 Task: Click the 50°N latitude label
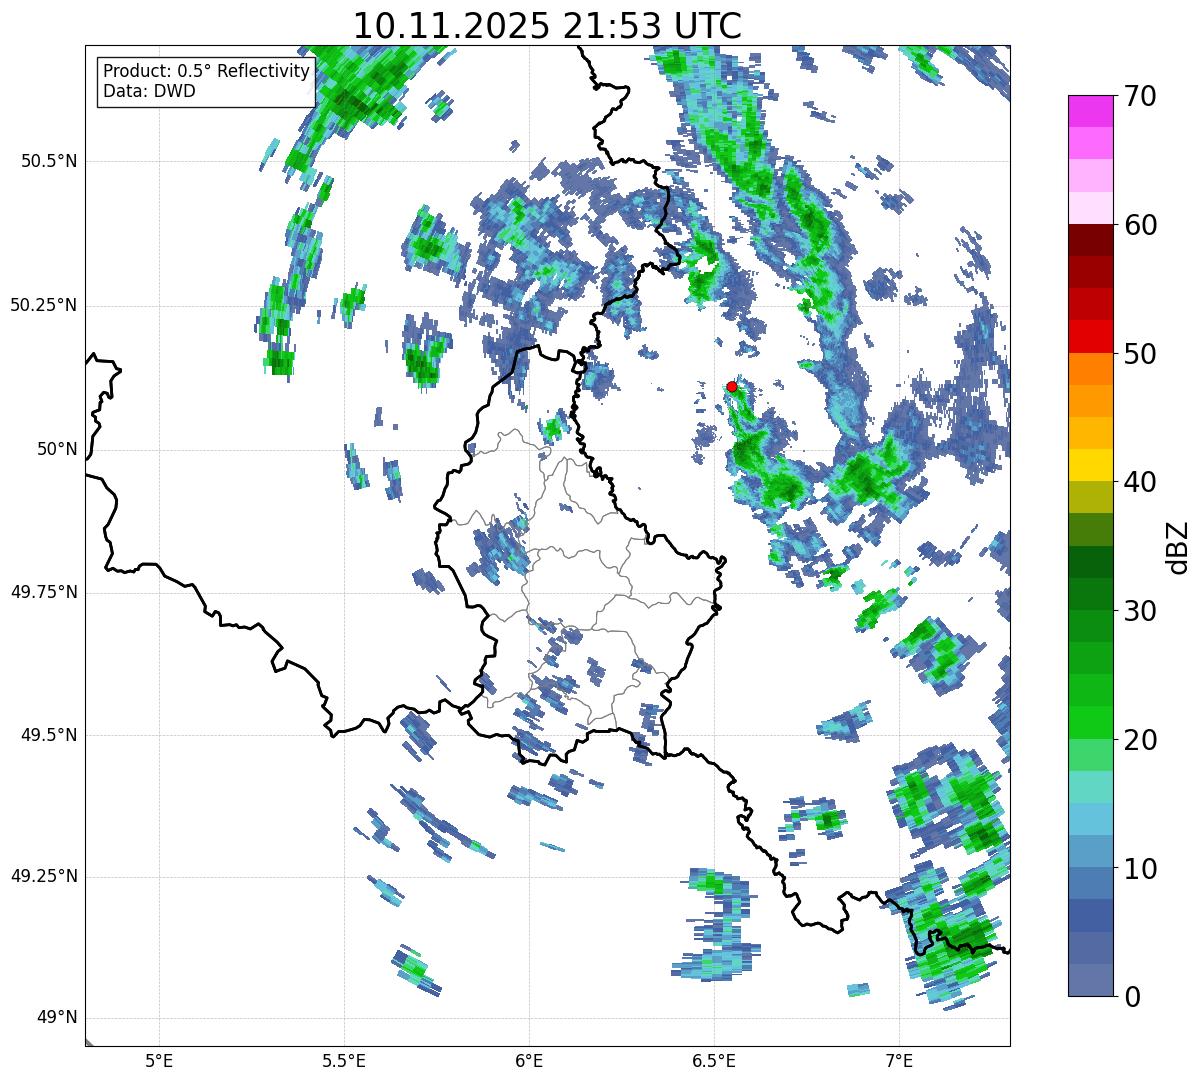(57, 449)
